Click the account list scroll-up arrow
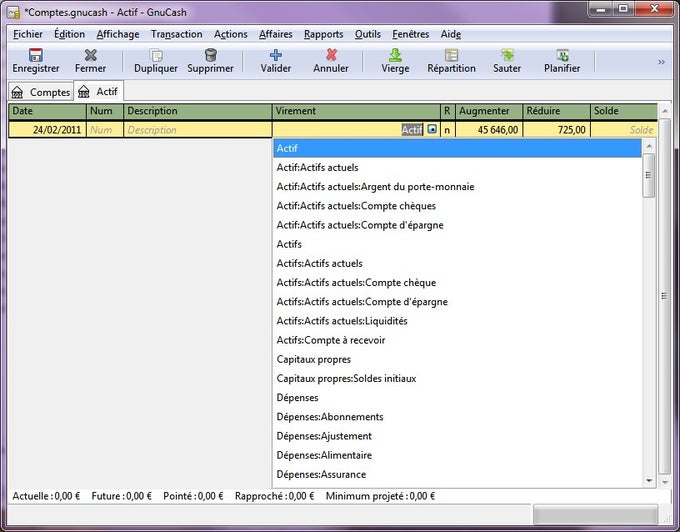 click(x=649, y=147)
